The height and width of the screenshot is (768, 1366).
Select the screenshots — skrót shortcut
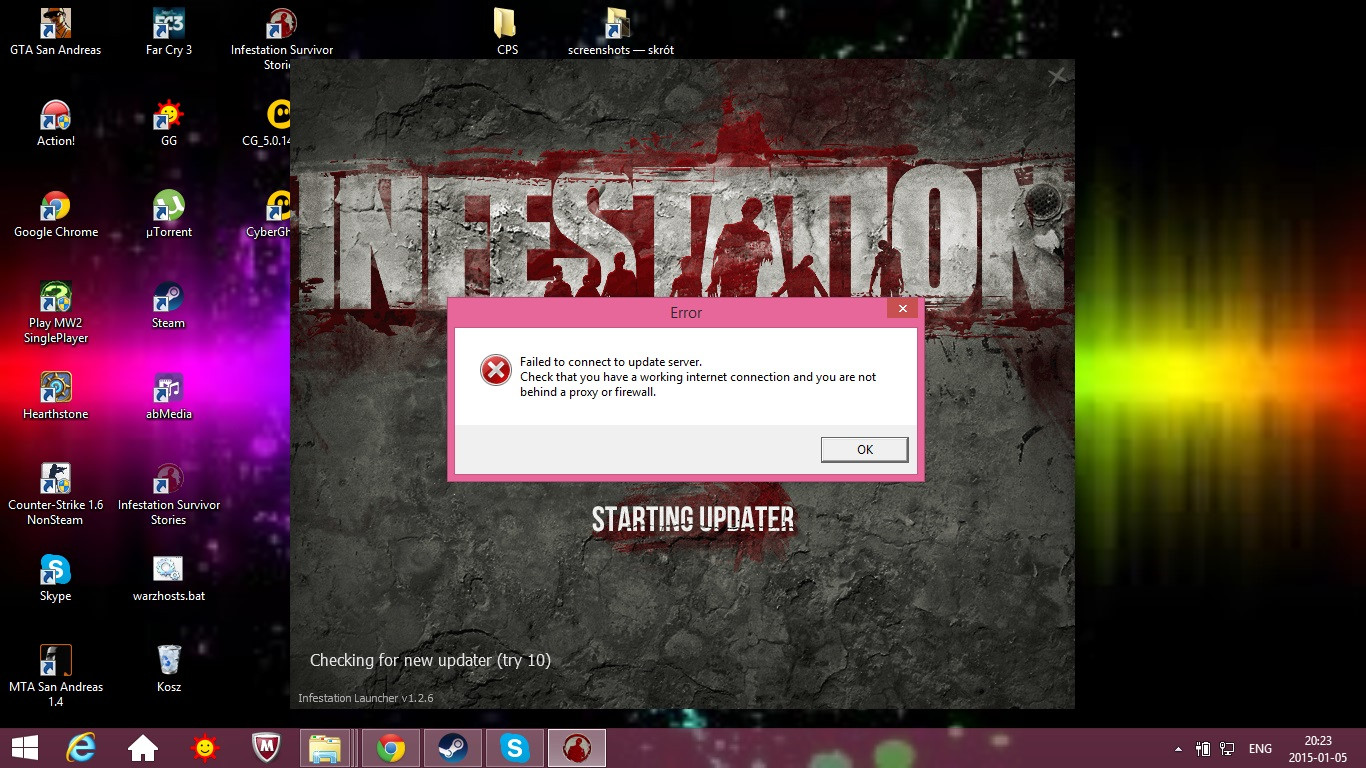(x=620, y=32)
